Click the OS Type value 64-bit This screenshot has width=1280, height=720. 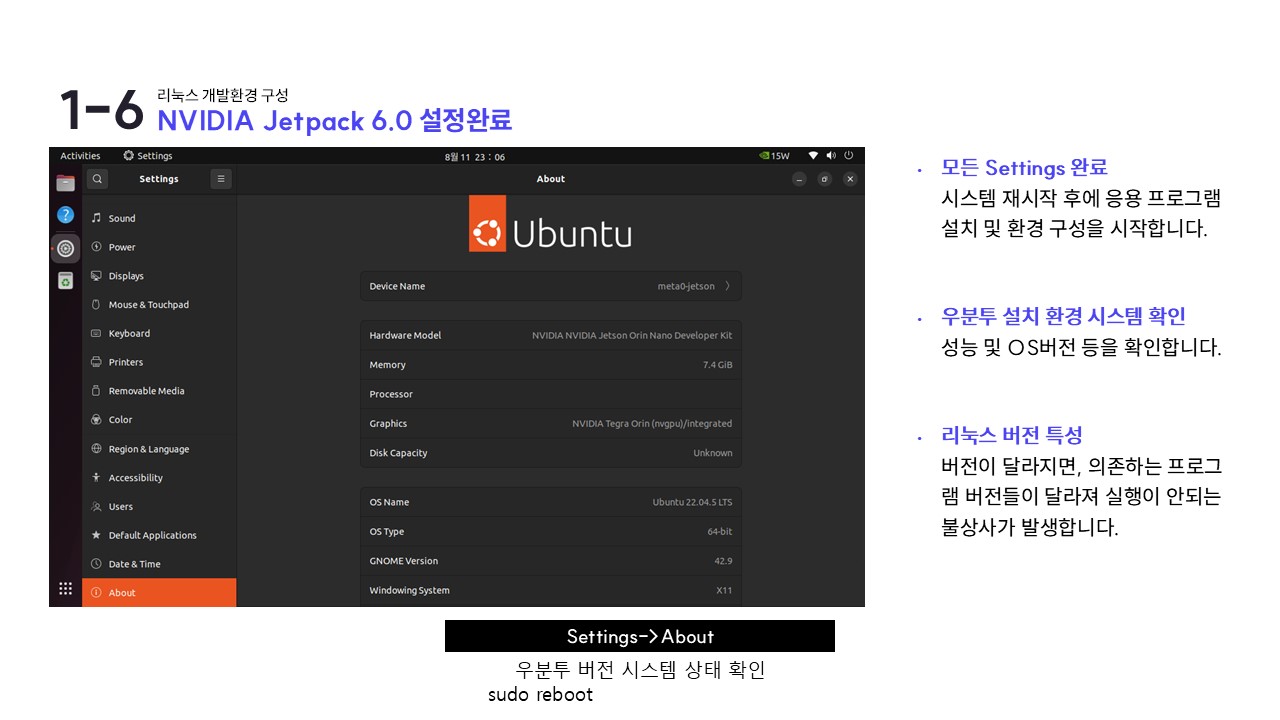point(720,532)
